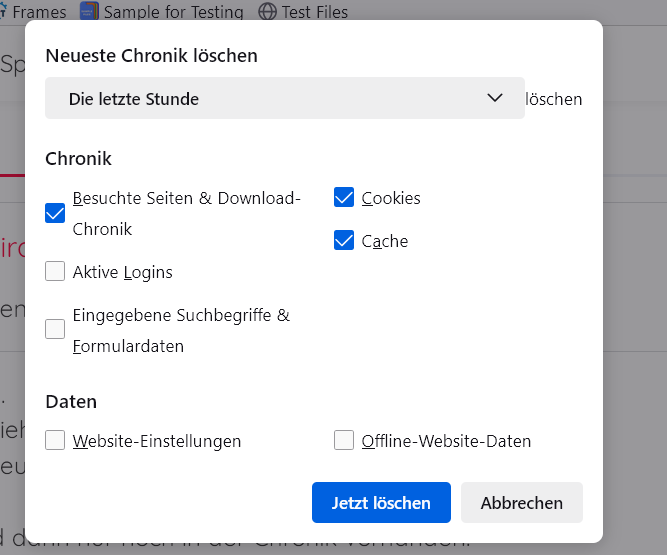Check Eingegebene Suchbegriffe & Formulardaten box
This screenshot has width=667, height=555.
(56, 331)
